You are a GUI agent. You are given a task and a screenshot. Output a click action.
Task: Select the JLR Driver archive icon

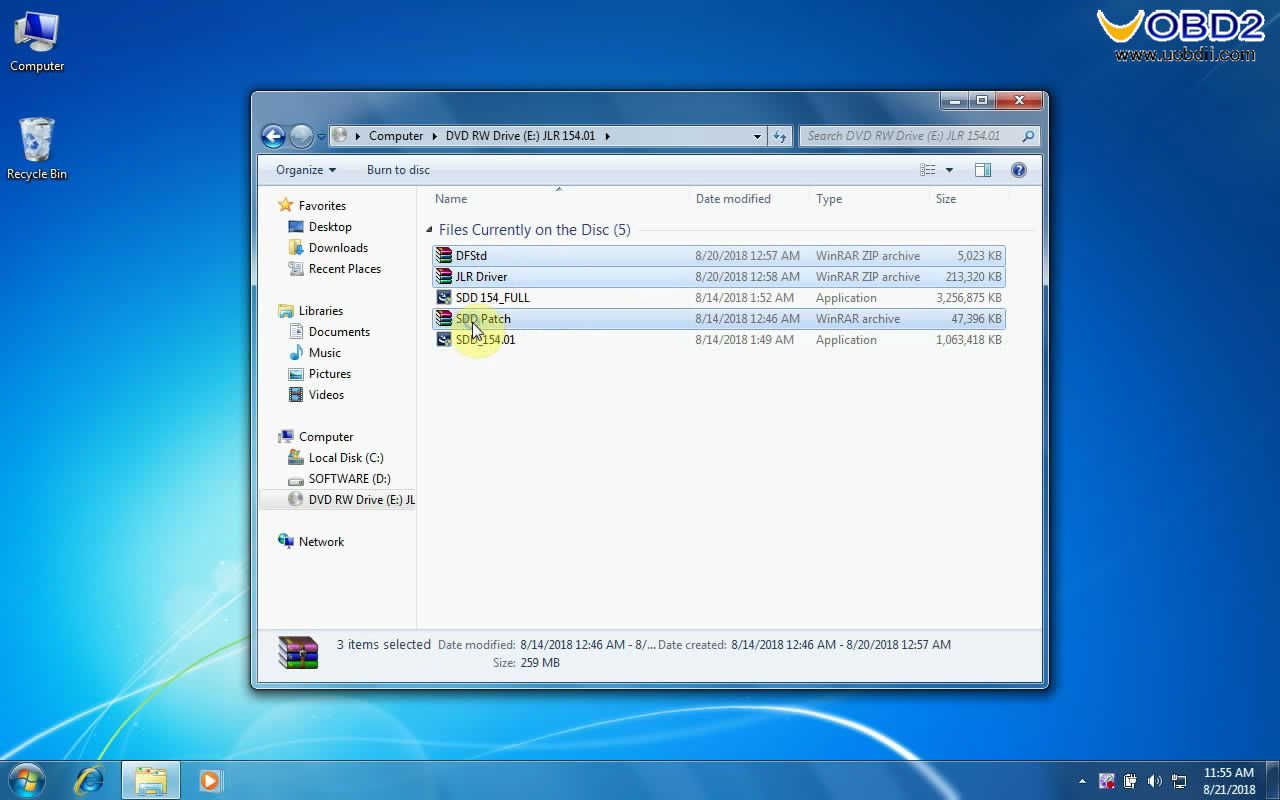pos(444,277)
